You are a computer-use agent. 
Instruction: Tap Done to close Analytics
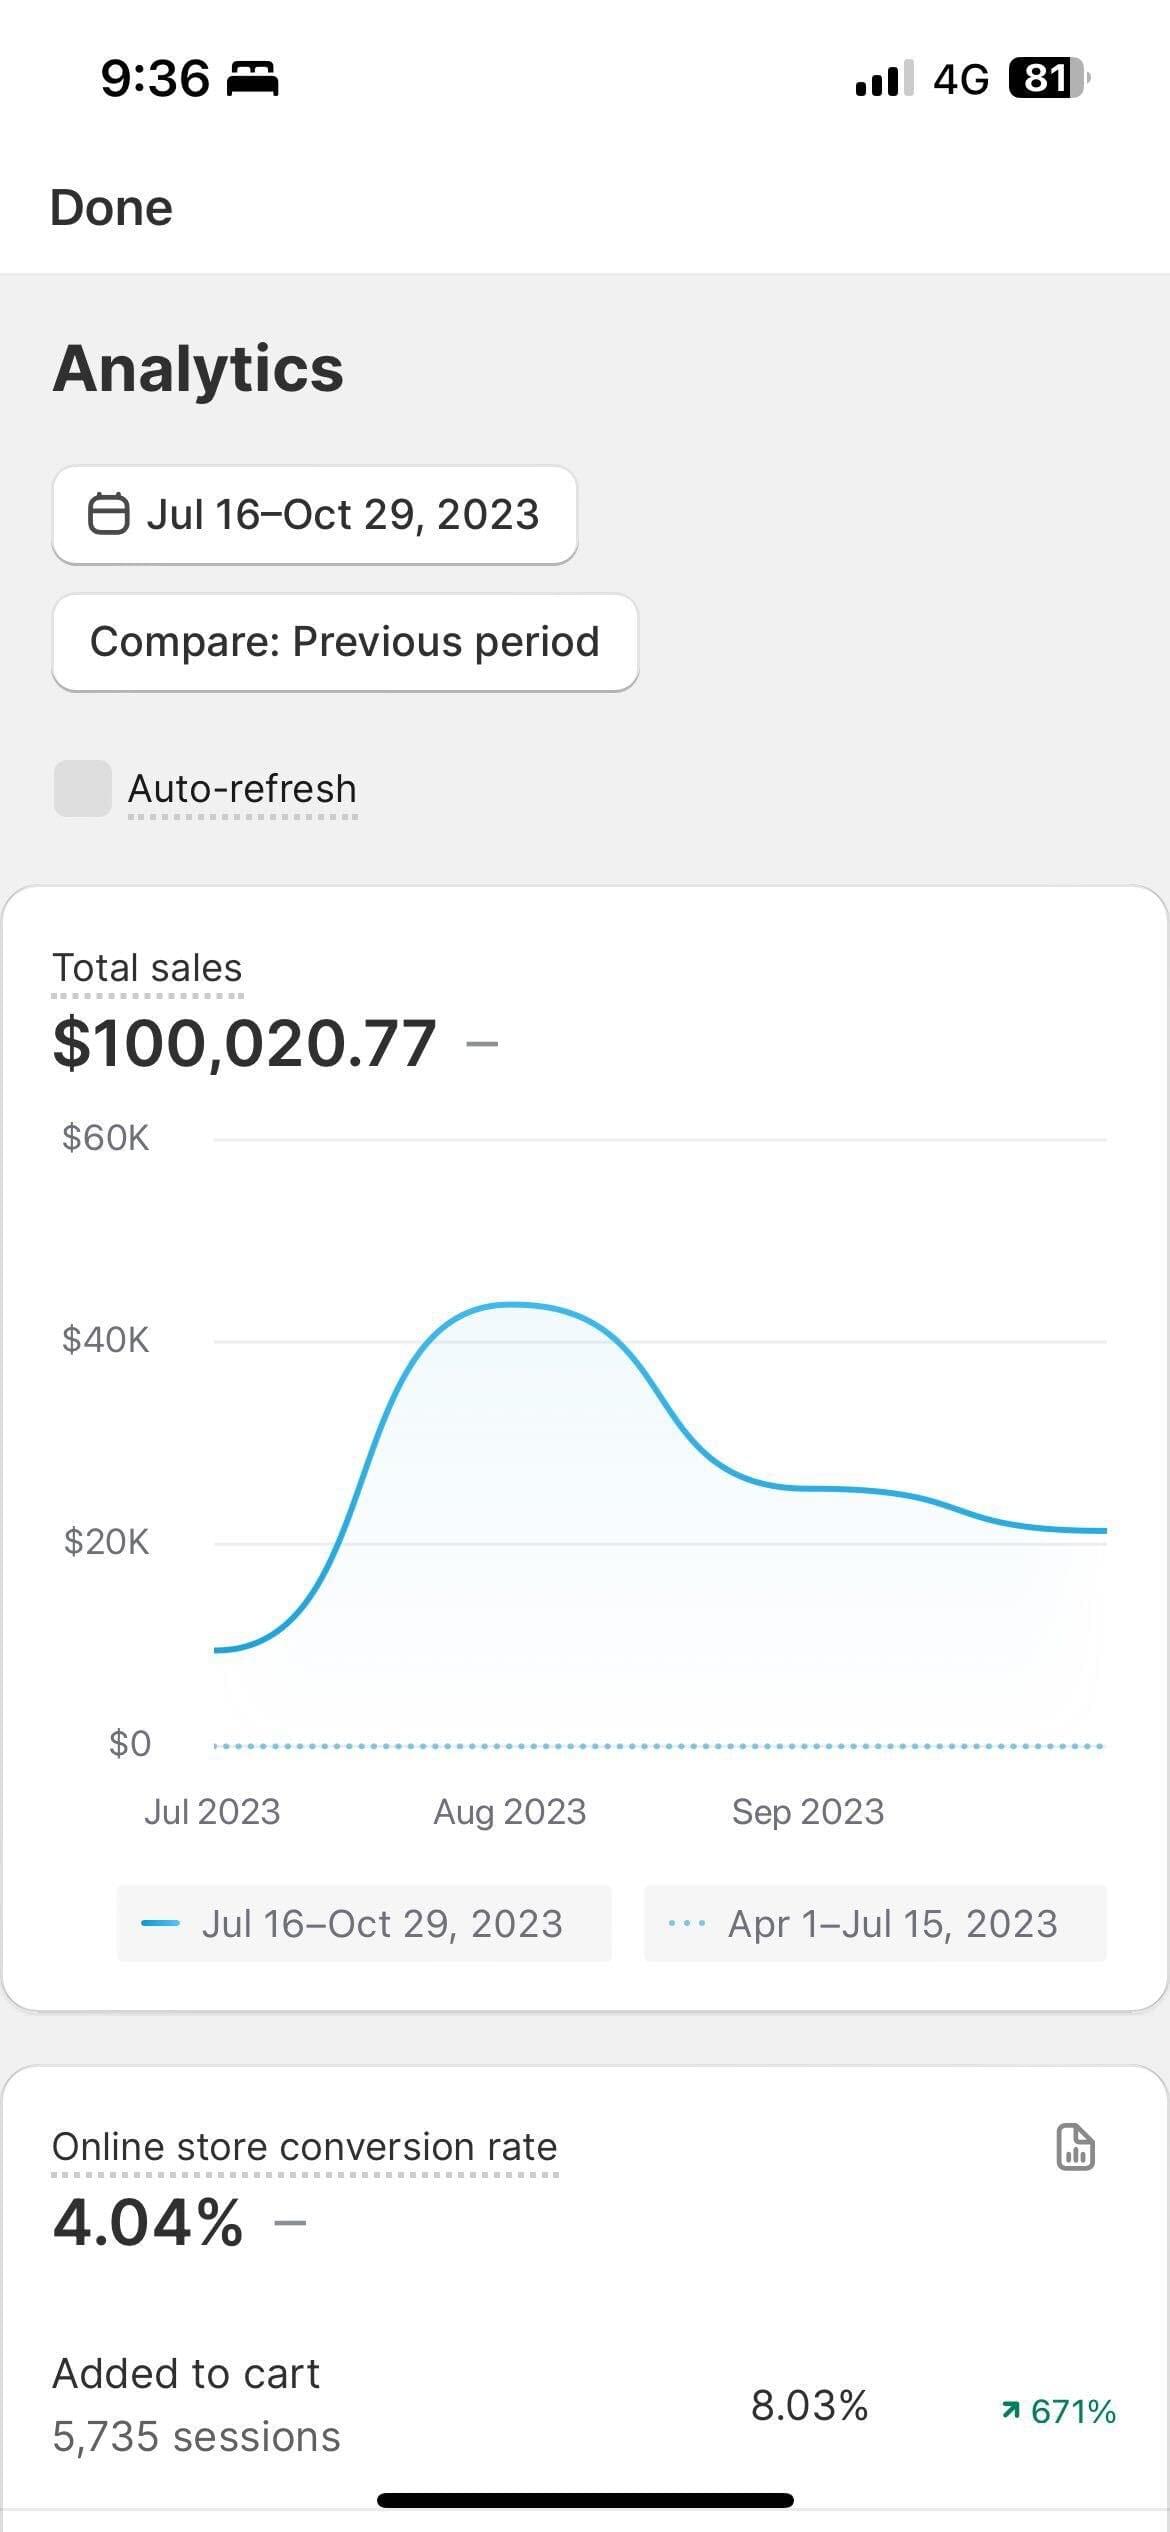tap(111, 208)
